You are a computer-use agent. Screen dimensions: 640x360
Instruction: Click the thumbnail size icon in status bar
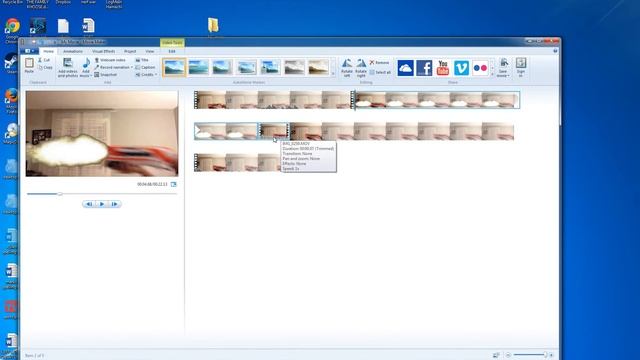496,355
